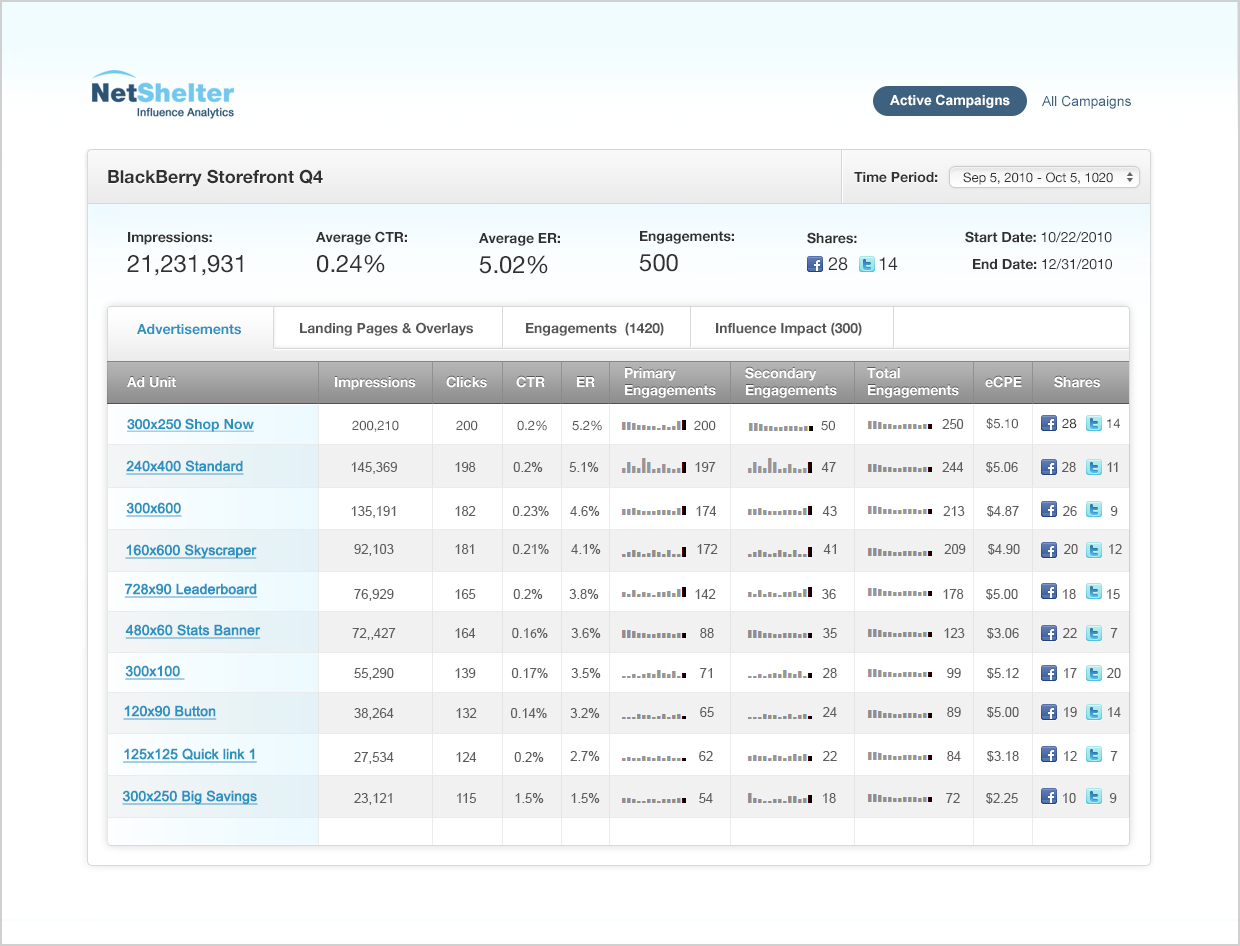Click Twitter icon in 300x600 row
The height and width of the screenshot is (946, 1240).
pos(1094,510)
